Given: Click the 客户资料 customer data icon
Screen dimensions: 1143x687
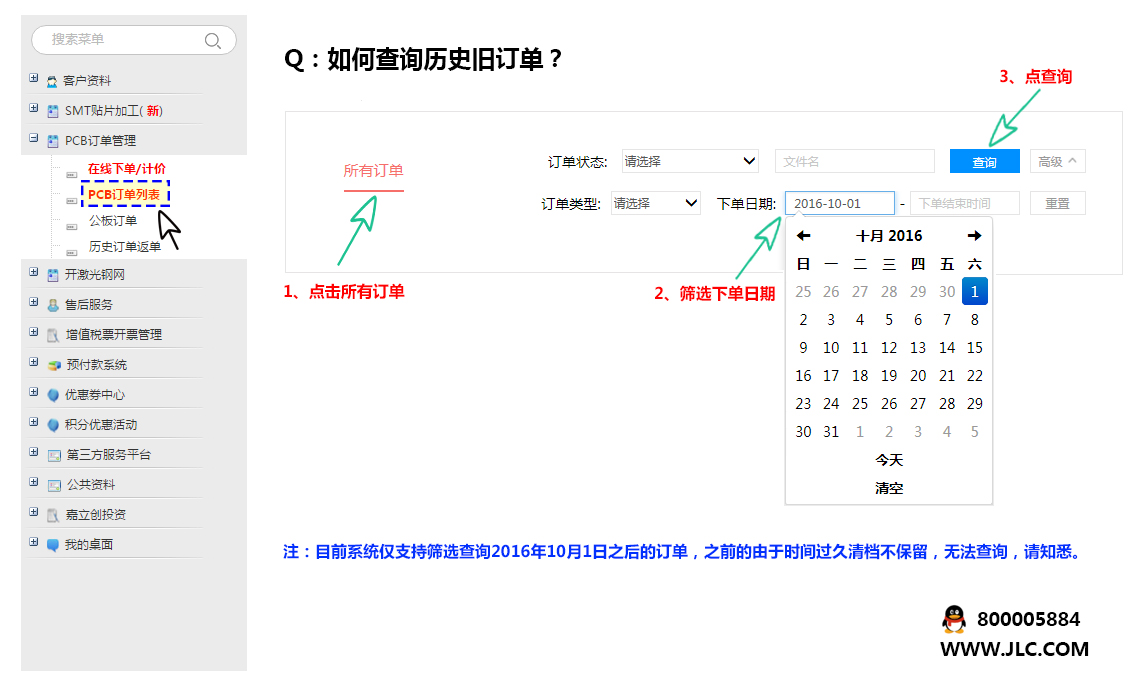Looking at the screenshot, I should 55,80.
